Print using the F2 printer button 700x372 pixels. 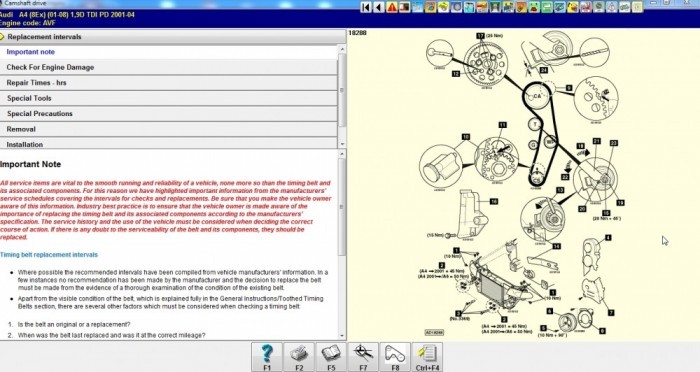299,357
